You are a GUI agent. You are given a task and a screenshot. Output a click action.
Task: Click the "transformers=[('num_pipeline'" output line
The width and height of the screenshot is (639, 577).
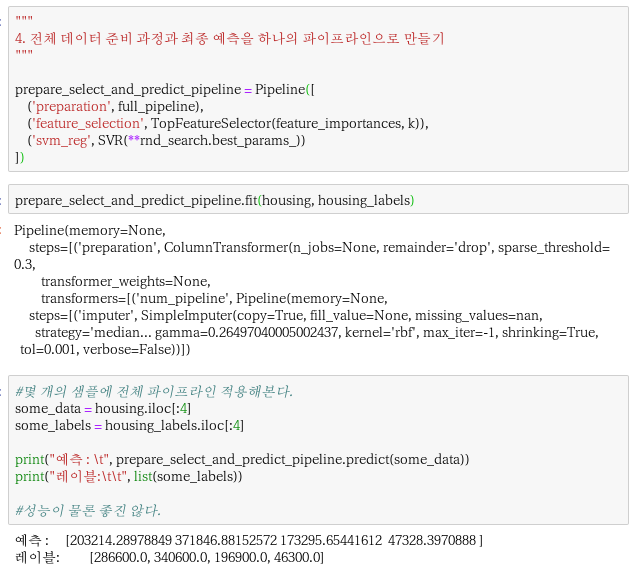[x=214, y=299]
